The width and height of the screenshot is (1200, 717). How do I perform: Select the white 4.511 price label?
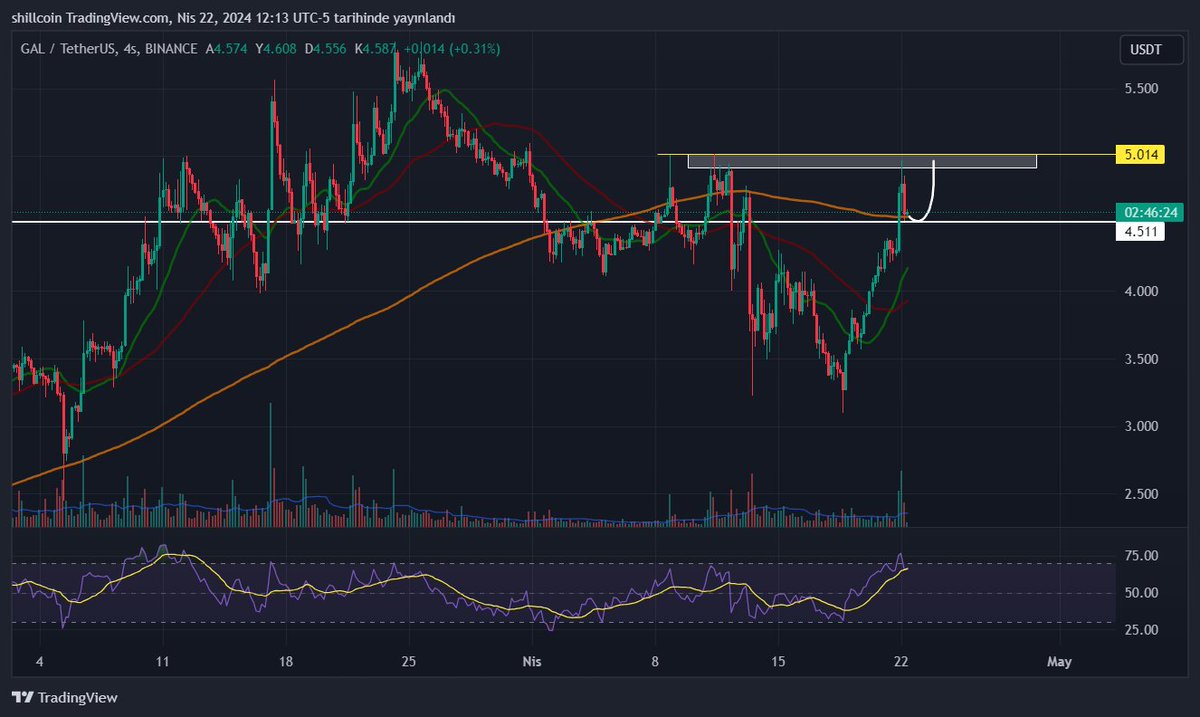[x=1140, y=231]
